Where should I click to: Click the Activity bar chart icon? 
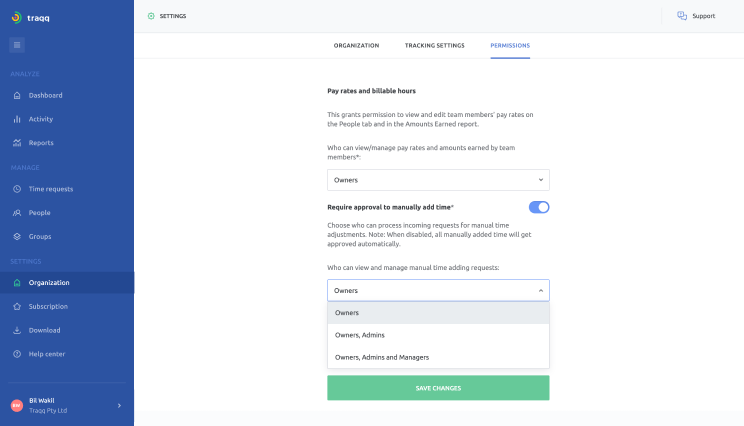pos(17,119)
